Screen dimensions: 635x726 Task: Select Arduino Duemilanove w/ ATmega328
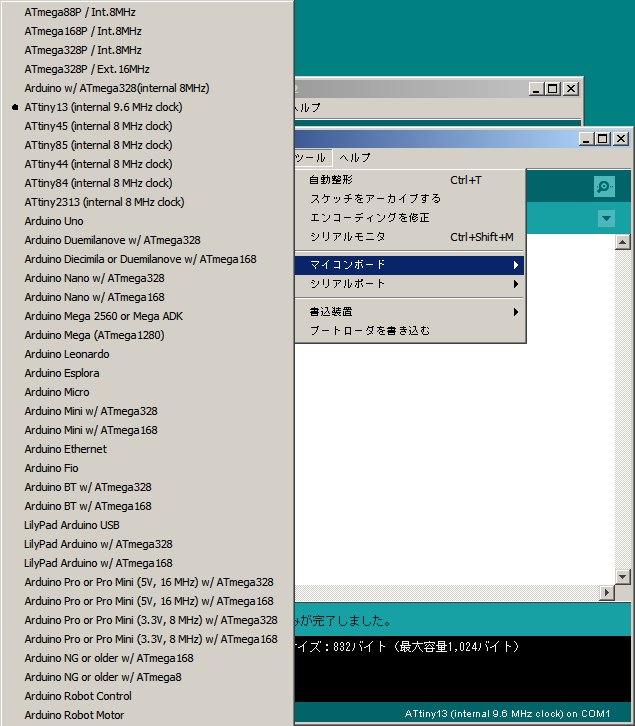point(147,240)
